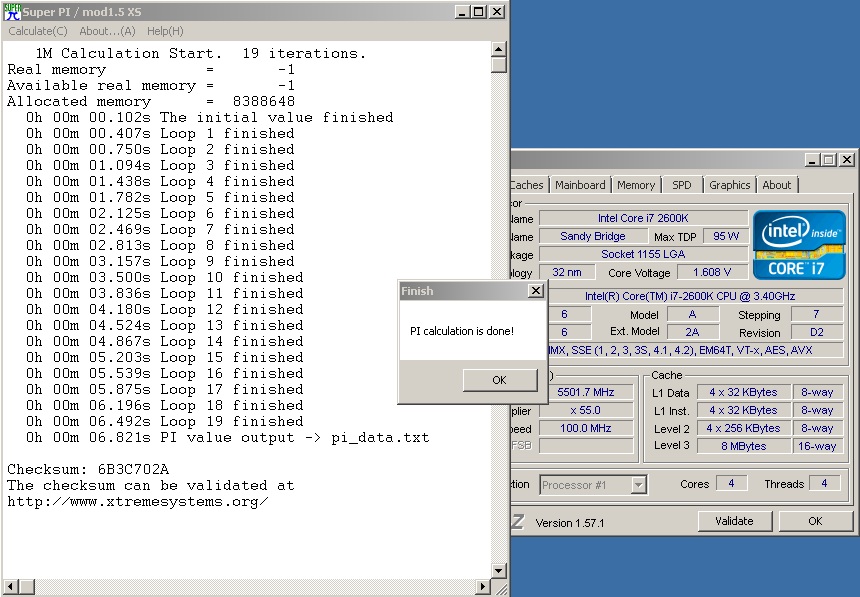Screen dimensions: 860x597
Task: Click the Allocated memory = 8388648 line
Action: tap(151, 102)
